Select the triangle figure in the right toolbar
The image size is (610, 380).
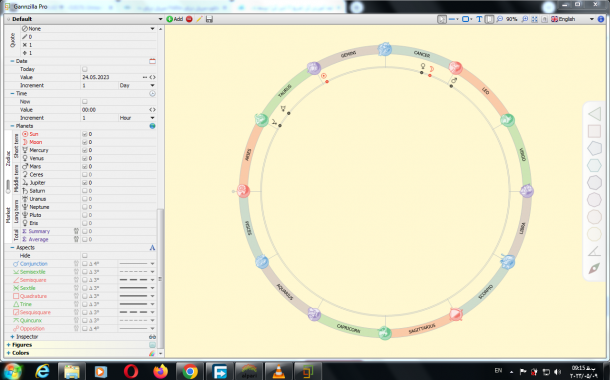click(594, 114)
